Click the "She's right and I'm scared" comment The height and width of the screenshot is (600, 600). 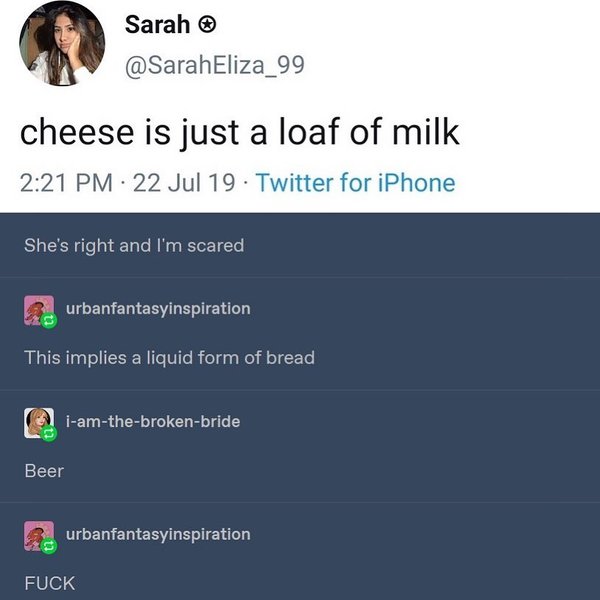[x=134, y=245]
